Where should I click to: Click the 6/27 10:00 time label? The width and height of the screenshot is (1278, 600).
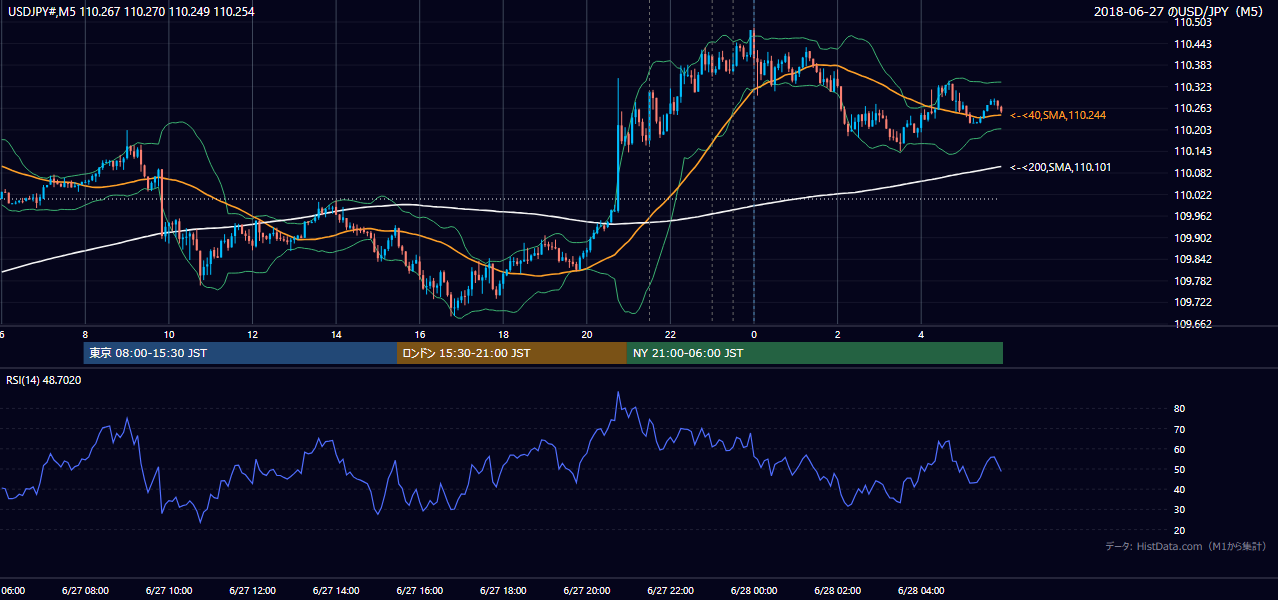point(168,591)
